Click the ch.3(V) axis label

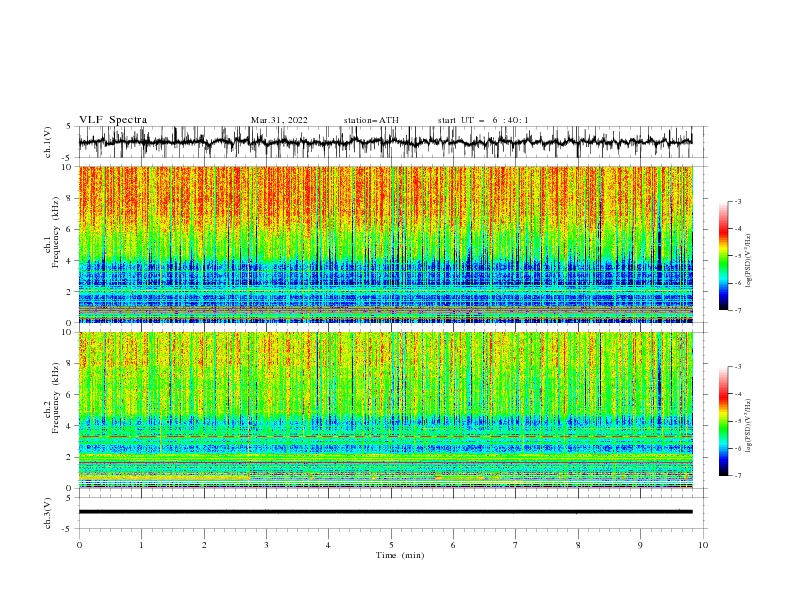(x=48, y=513)
